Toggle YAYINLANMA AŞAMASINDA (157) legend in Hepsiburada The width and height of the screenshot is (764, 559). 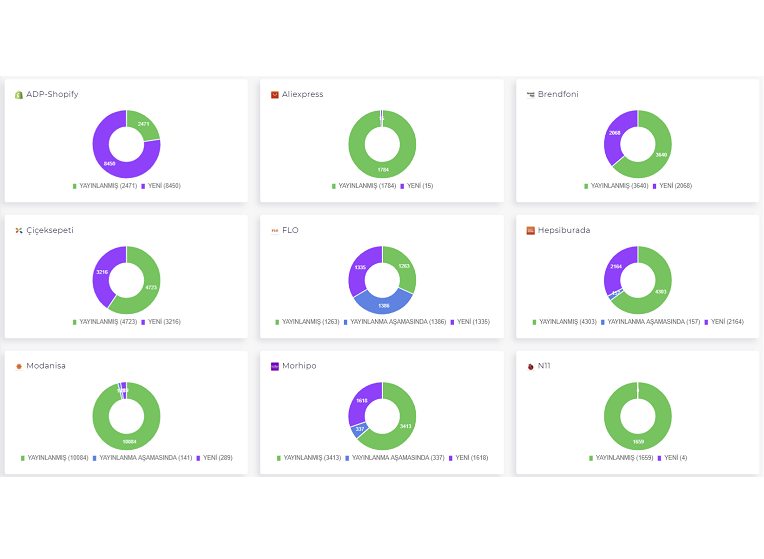coord(650,322)
